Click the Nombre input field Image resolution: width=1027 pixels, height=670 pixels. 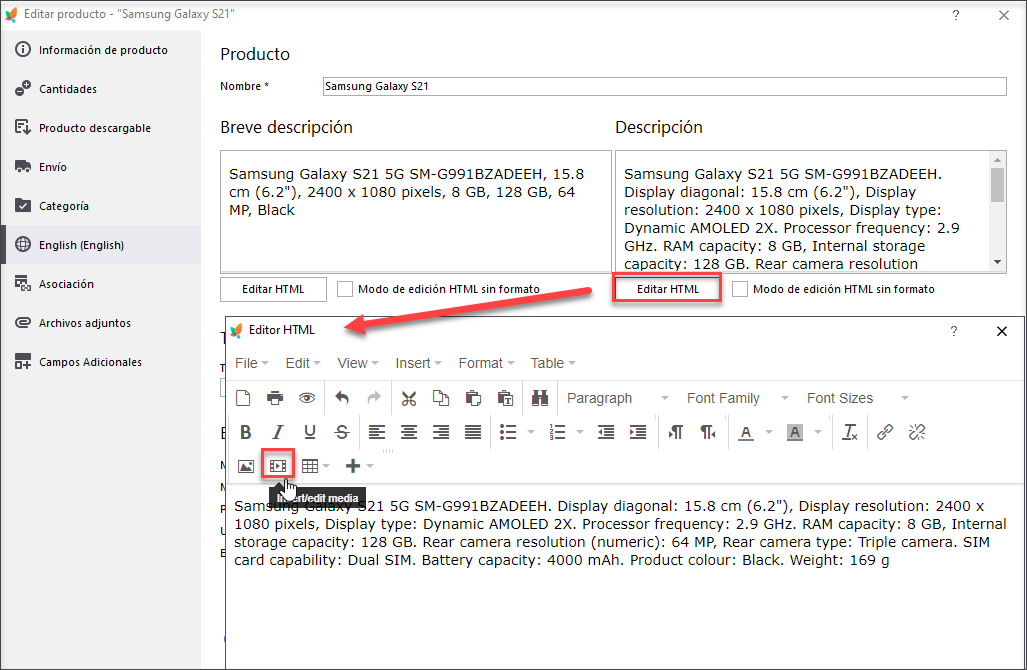pyautogui.click(x=664, y=86)
